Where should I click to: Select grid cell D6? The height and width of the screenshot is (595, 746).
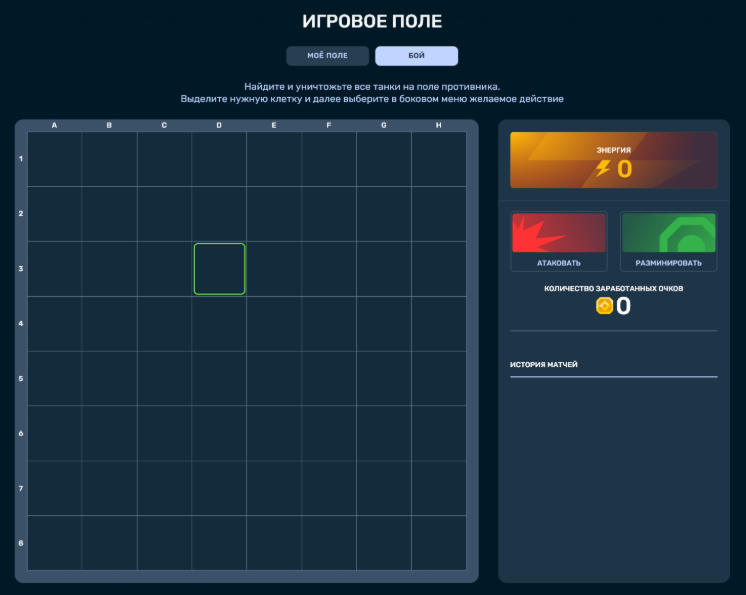219,433
